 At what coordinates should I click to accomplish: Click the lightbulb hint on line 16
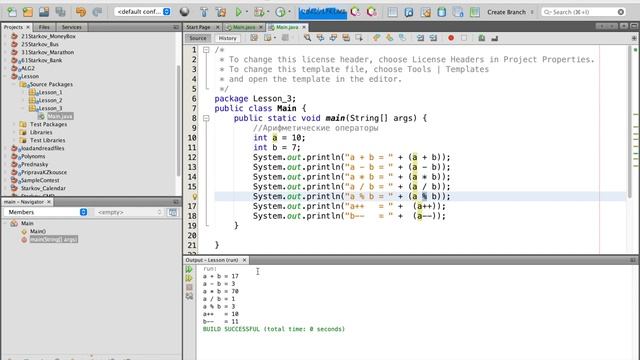[x=195, y=197]
